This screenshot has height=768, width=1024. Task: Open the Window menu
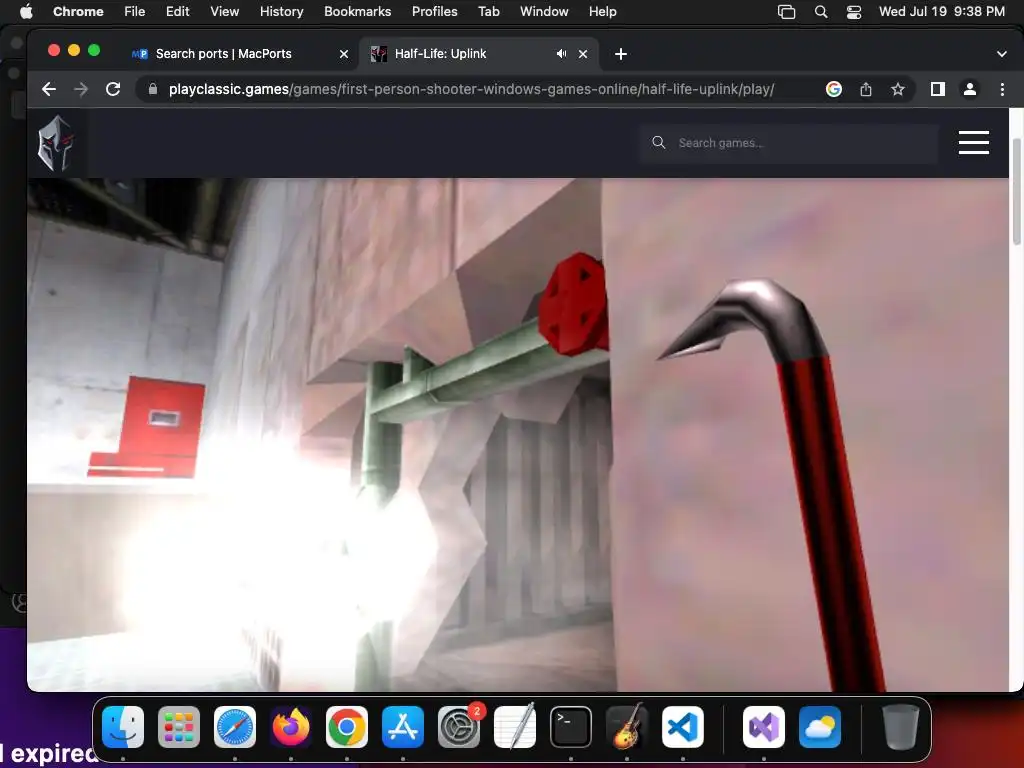(x=544, y=12)
